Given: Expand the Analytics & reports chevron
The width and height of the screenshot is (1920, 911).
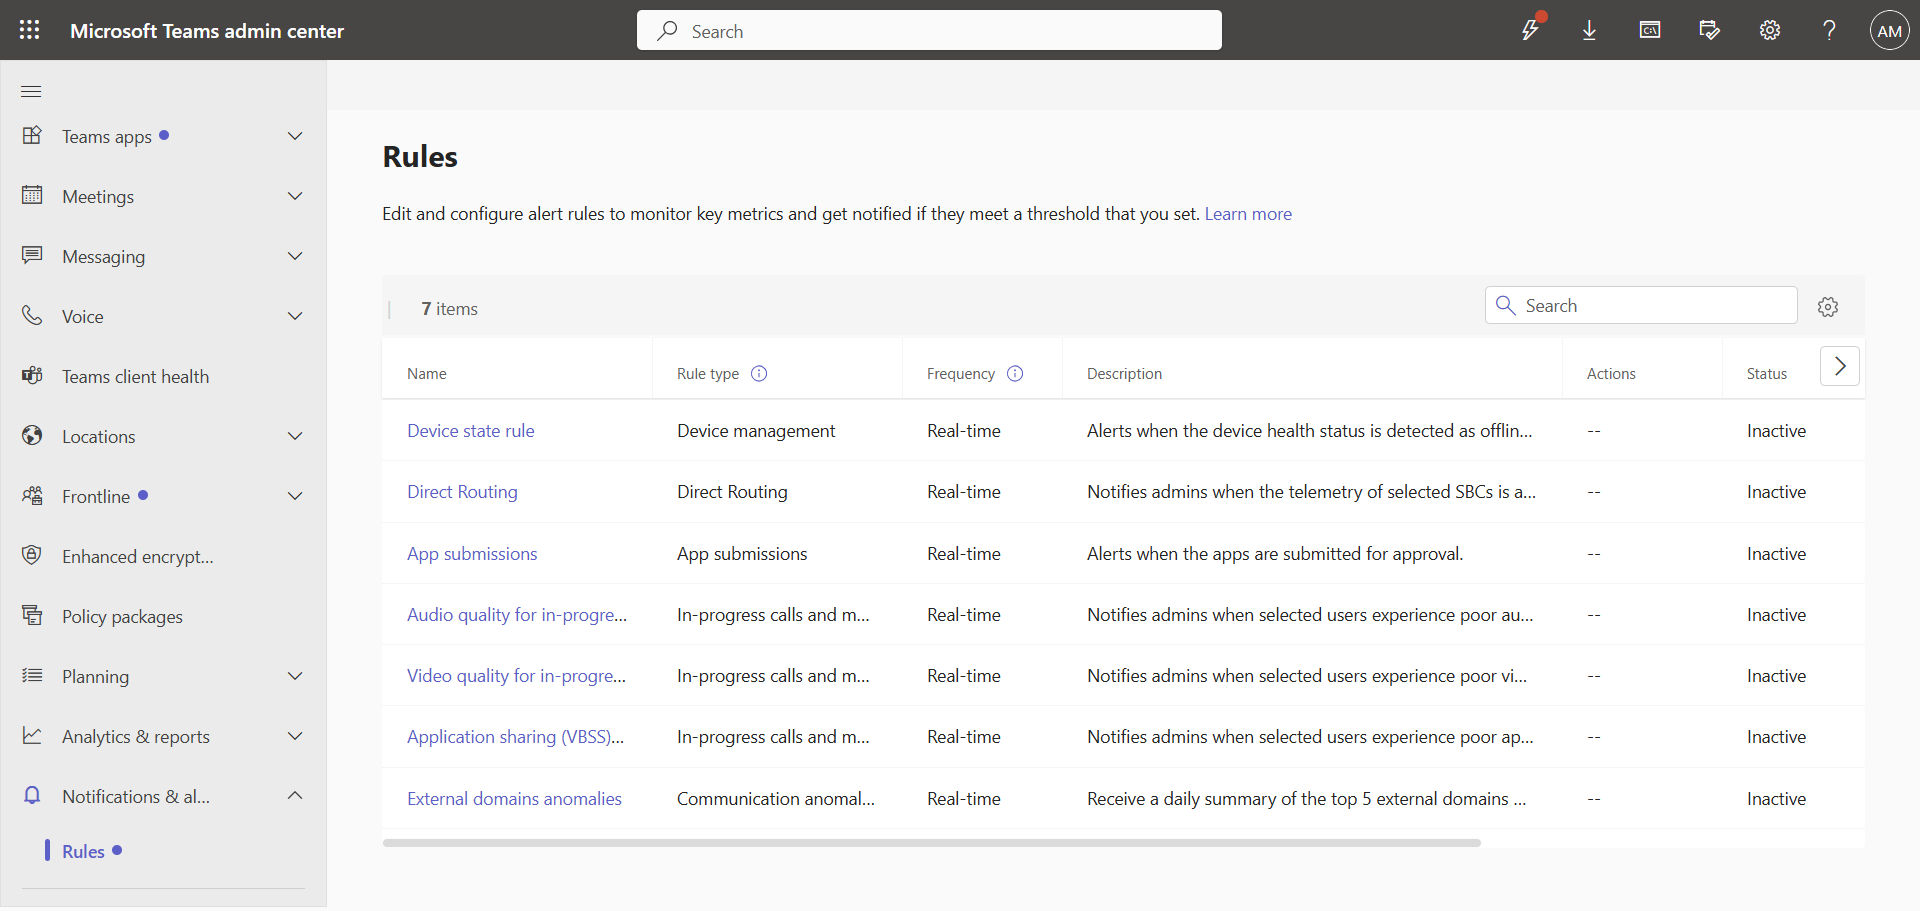Looking at the screenshot, I should click(295, 736).
